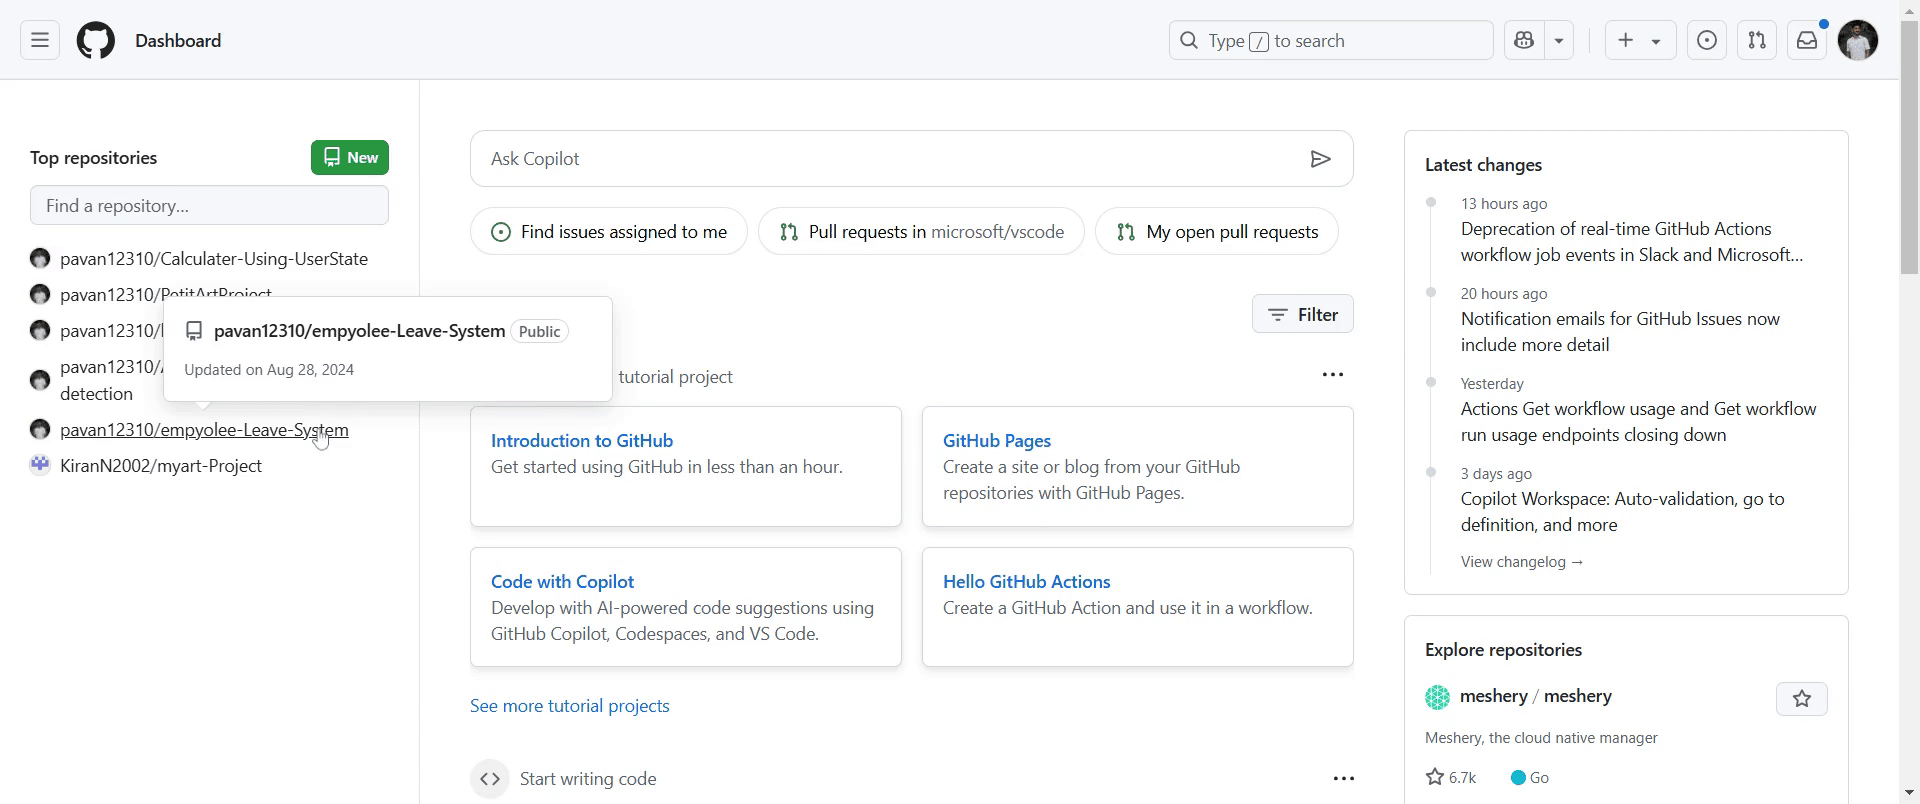Click the green New repository button

point(350,158)
